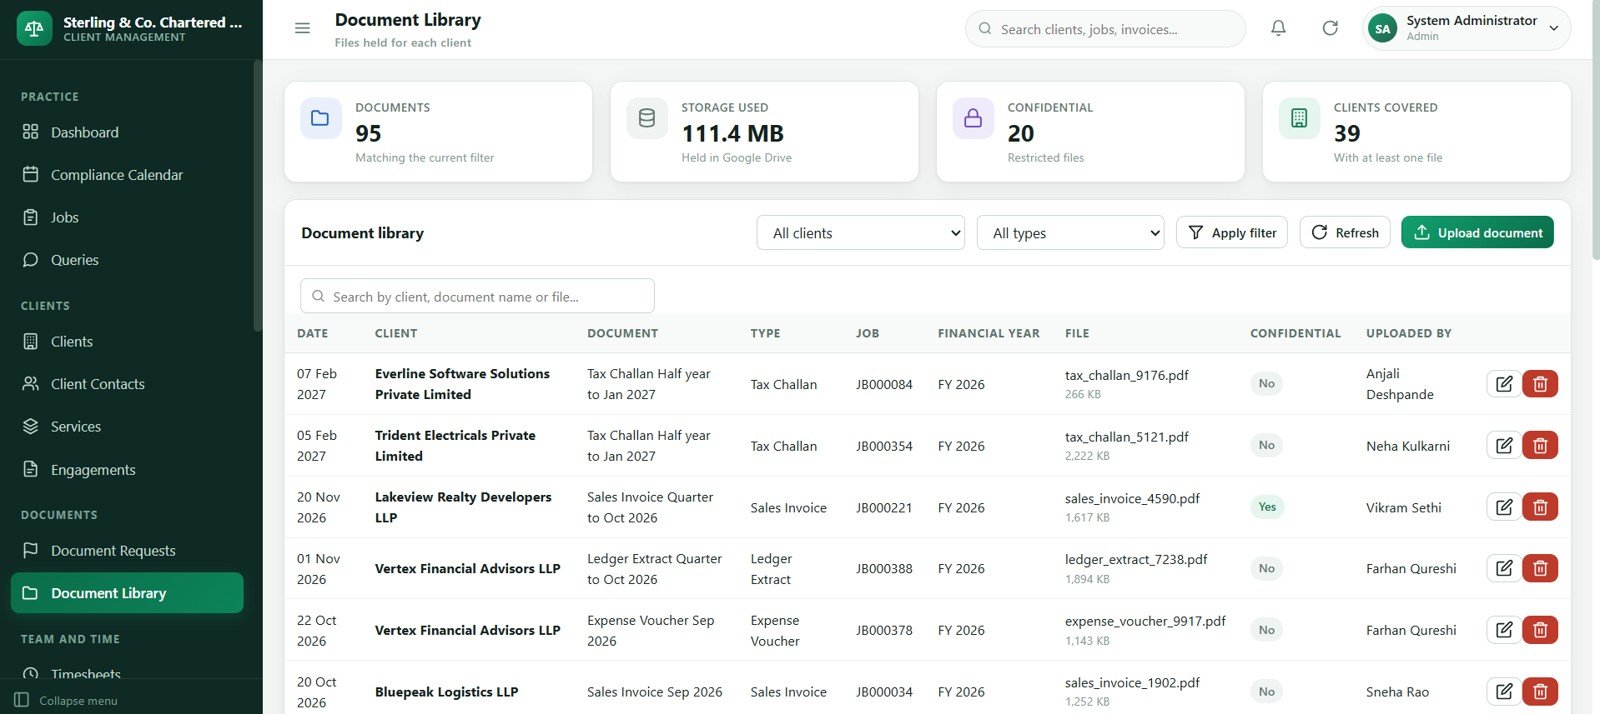
Task: Delete the sales_invoice_1902.pdf row
Action: click(x=1540, y=691)
